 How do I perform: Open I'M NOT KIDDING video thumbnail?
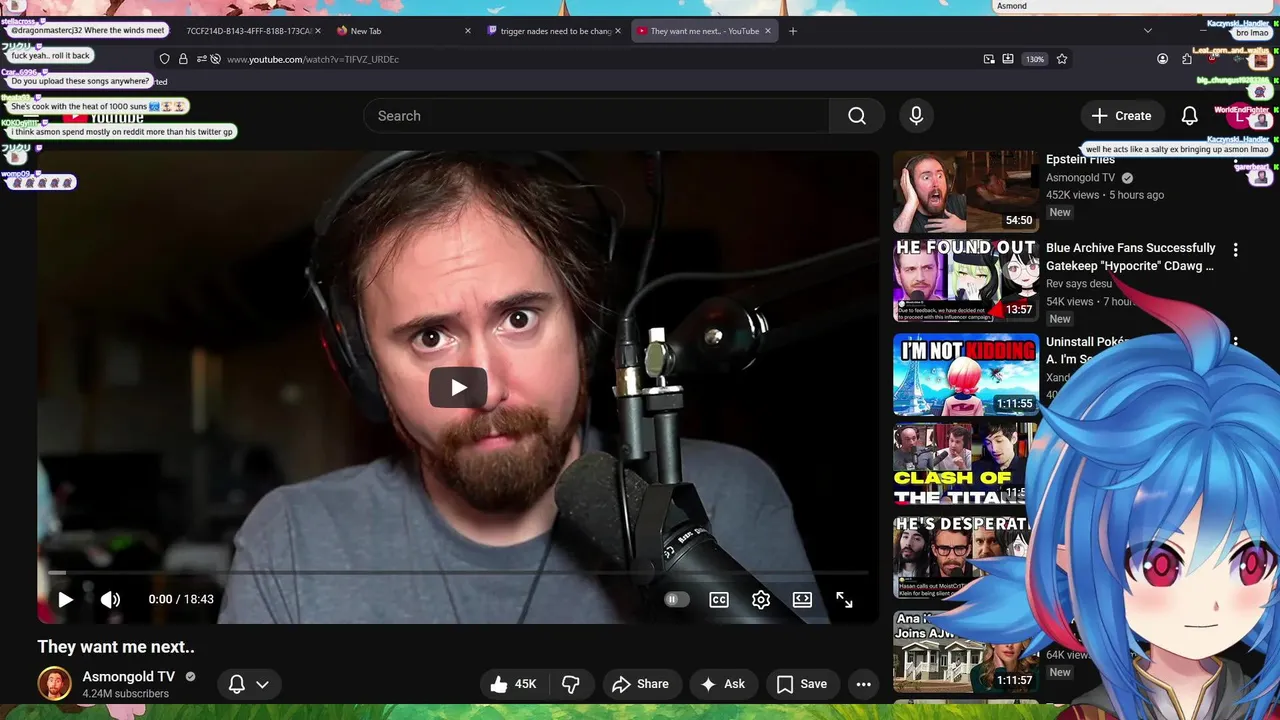(x=965, y=374)
